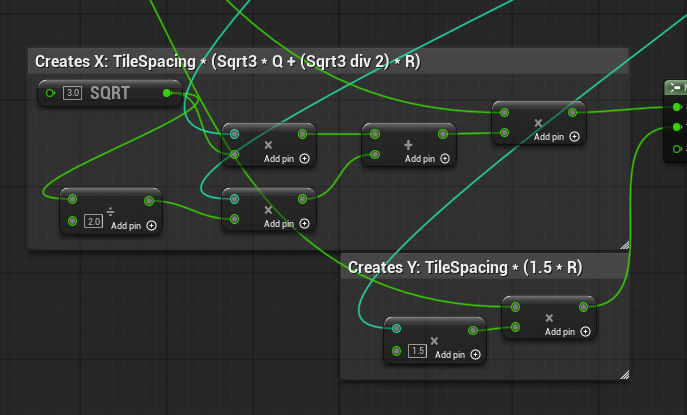This screenshot has width=687, height=415.
Task: Click resize handle of Creates Y comment box
Action: (625, 375)
